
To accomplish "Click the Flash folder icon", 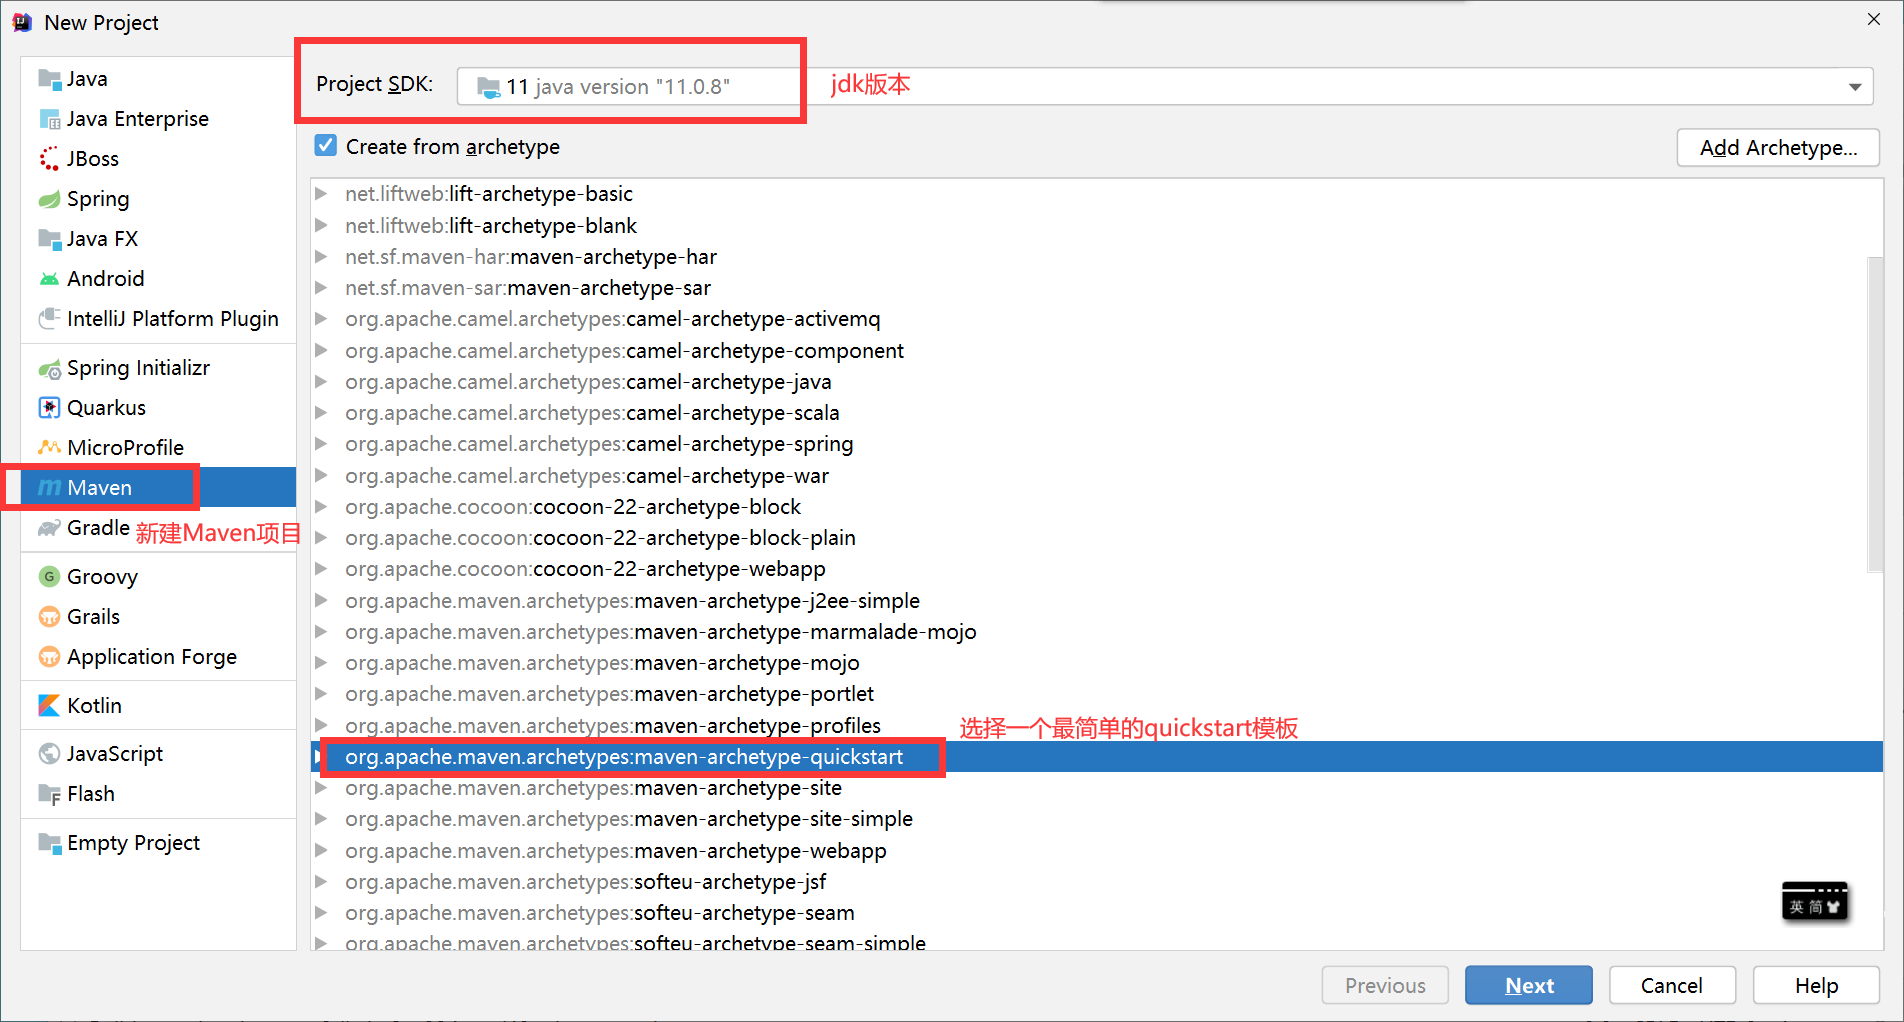I will pyautogui.click(x=49, y=794).
